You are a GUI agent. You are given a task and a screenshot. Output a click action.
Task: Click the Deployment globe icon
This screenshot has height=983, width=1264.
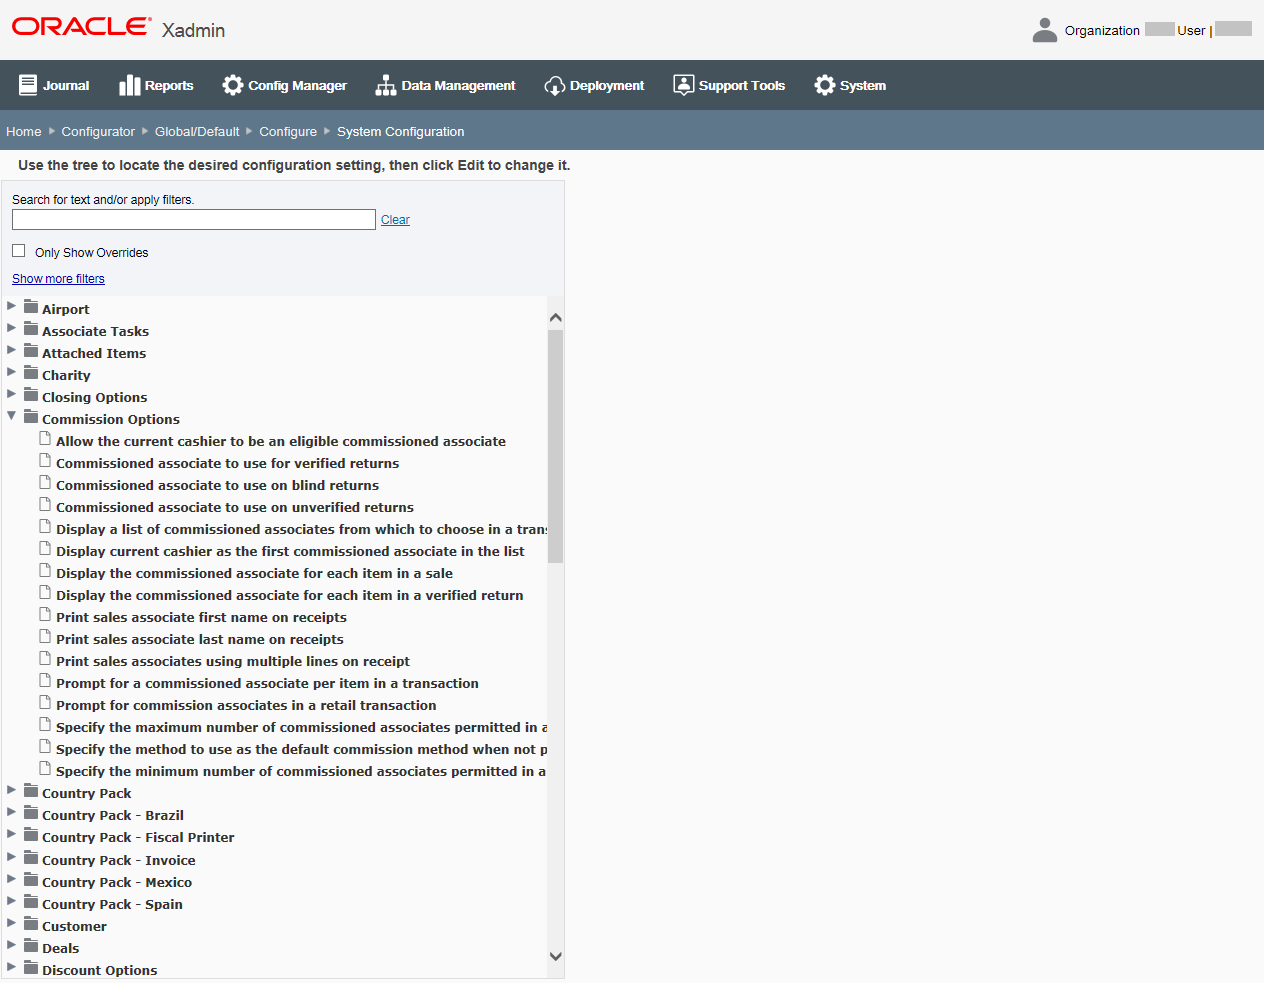[x=554, y=84]
